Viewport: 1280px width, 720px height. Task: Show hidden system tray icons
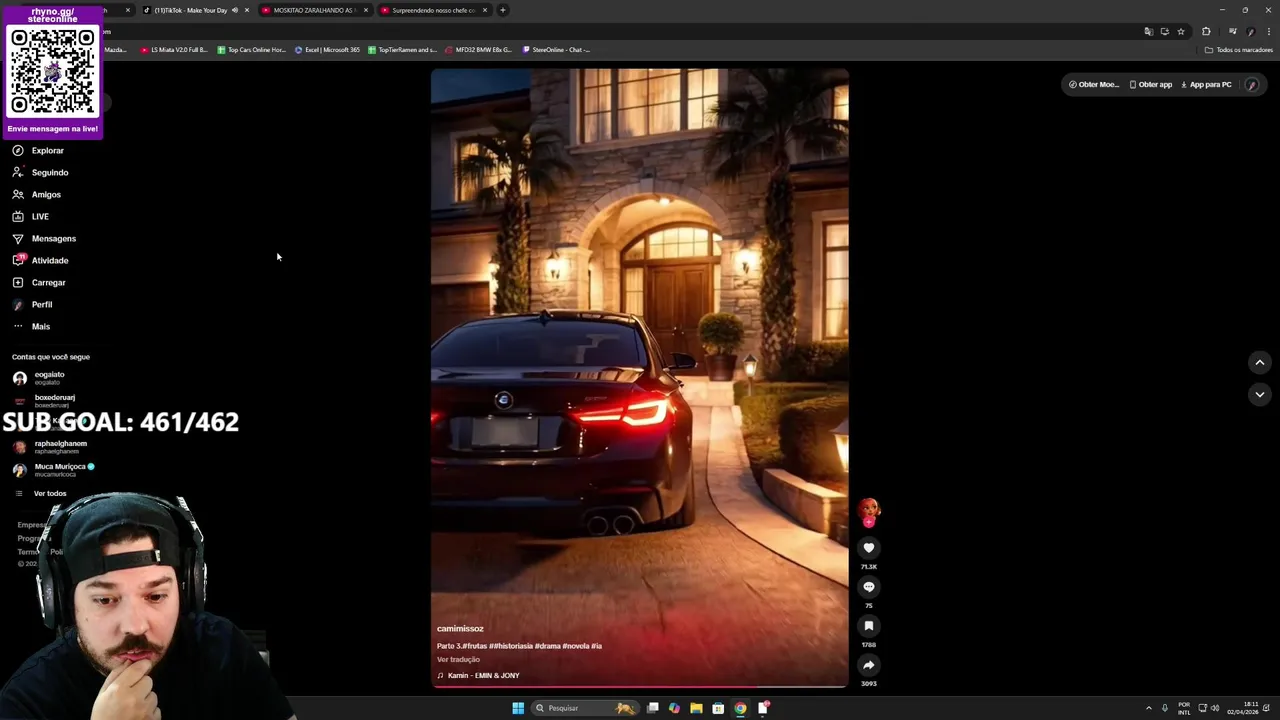pos(1148,708)
